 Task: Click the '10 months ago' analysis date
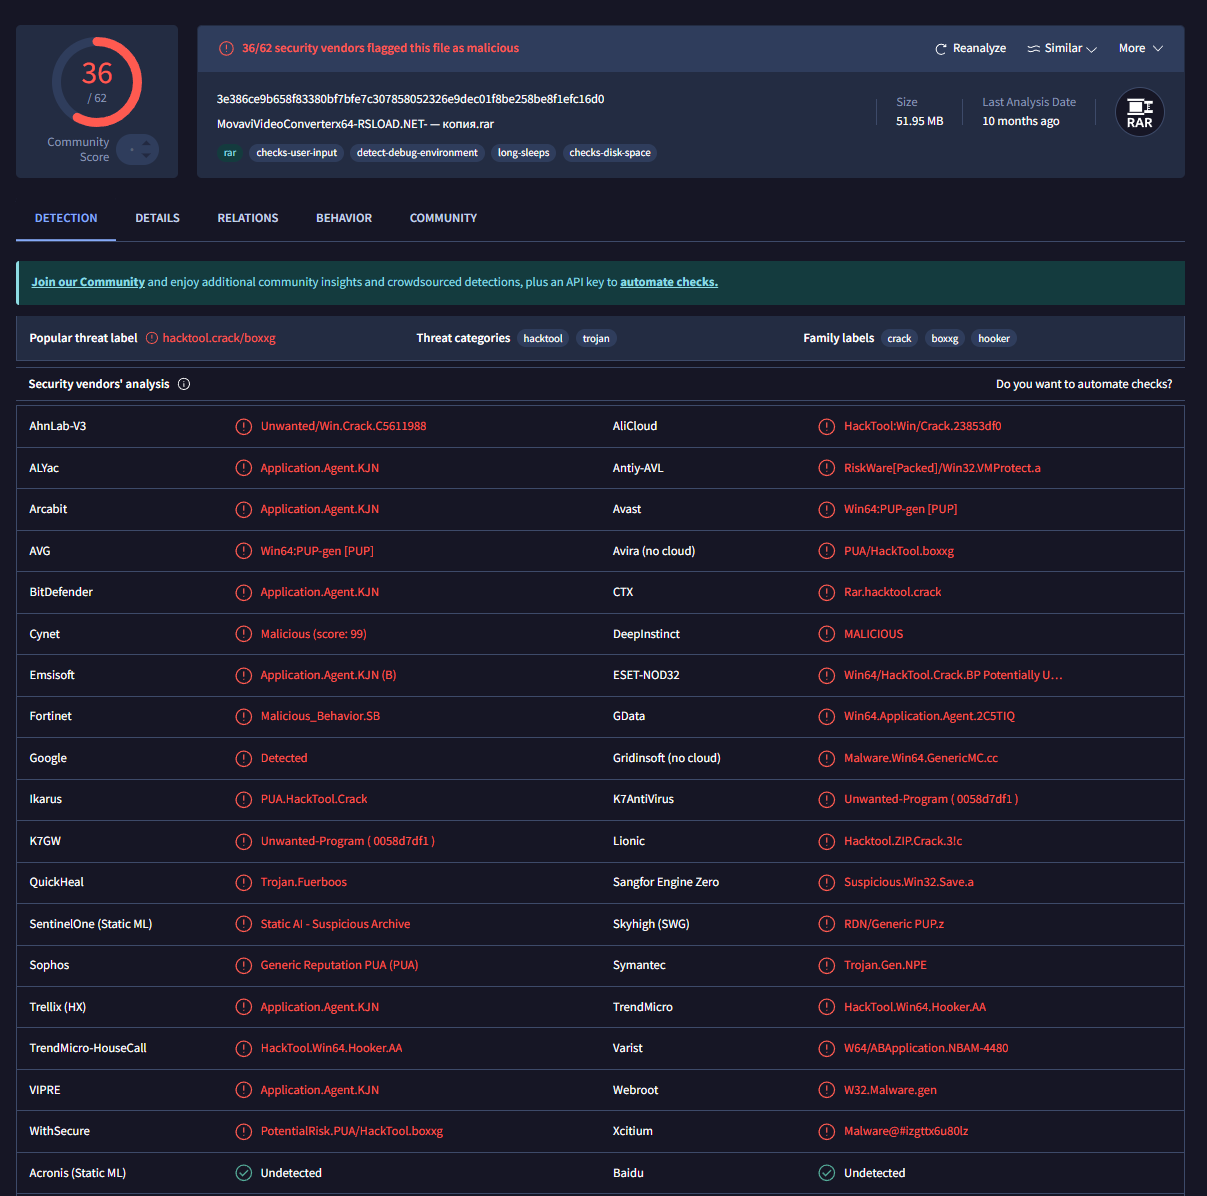(1020, 121)
